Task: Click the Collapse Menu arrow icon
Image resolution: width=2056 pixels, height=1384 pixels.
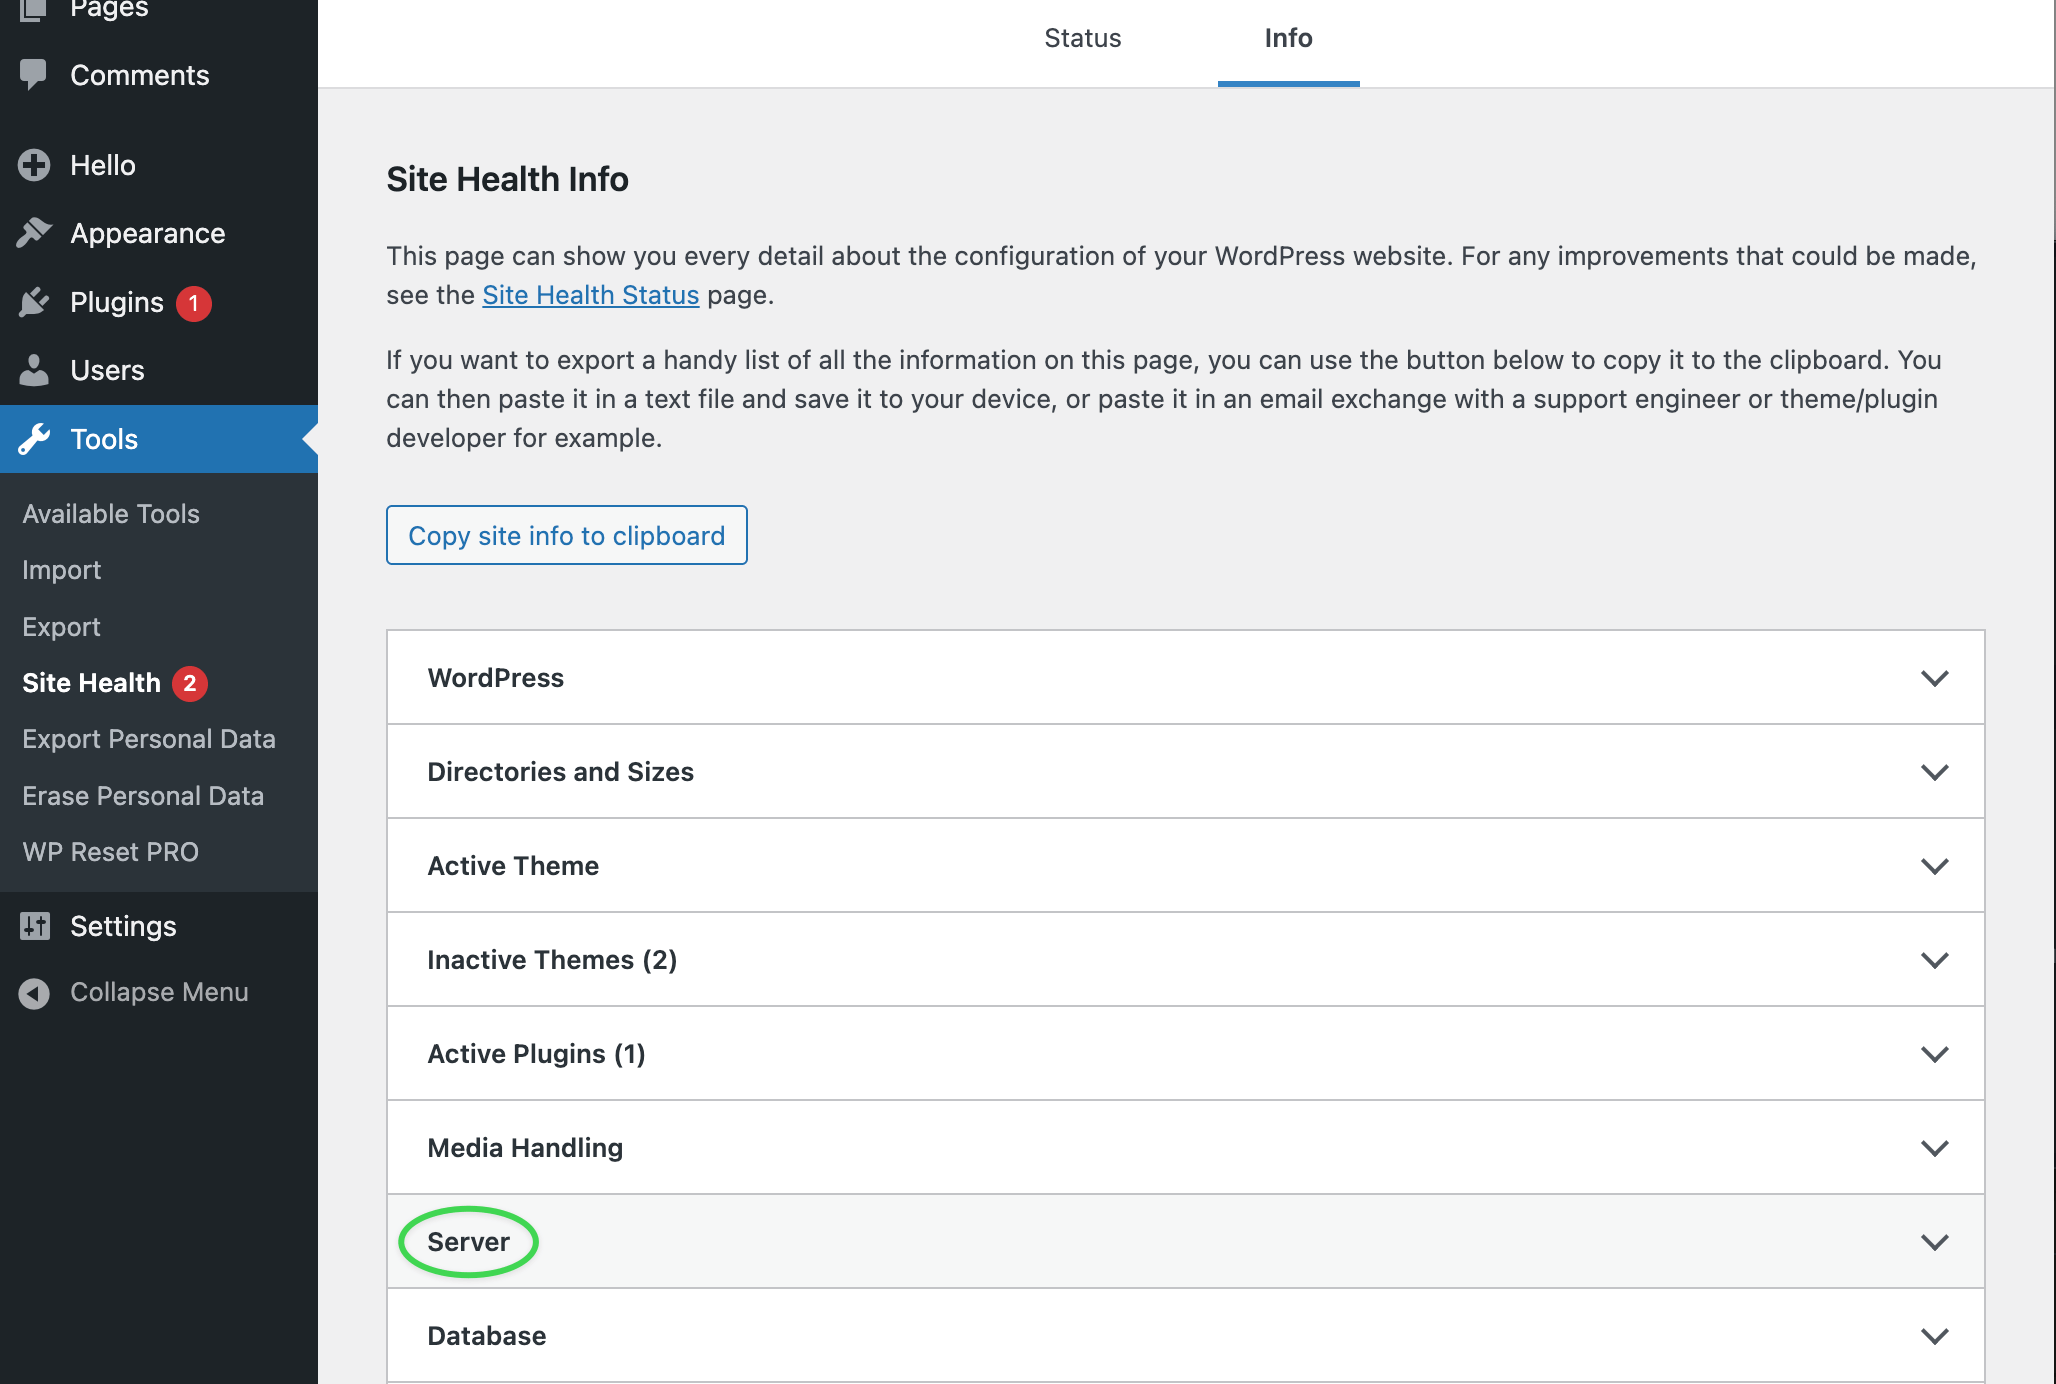Action: click(34, 993)
